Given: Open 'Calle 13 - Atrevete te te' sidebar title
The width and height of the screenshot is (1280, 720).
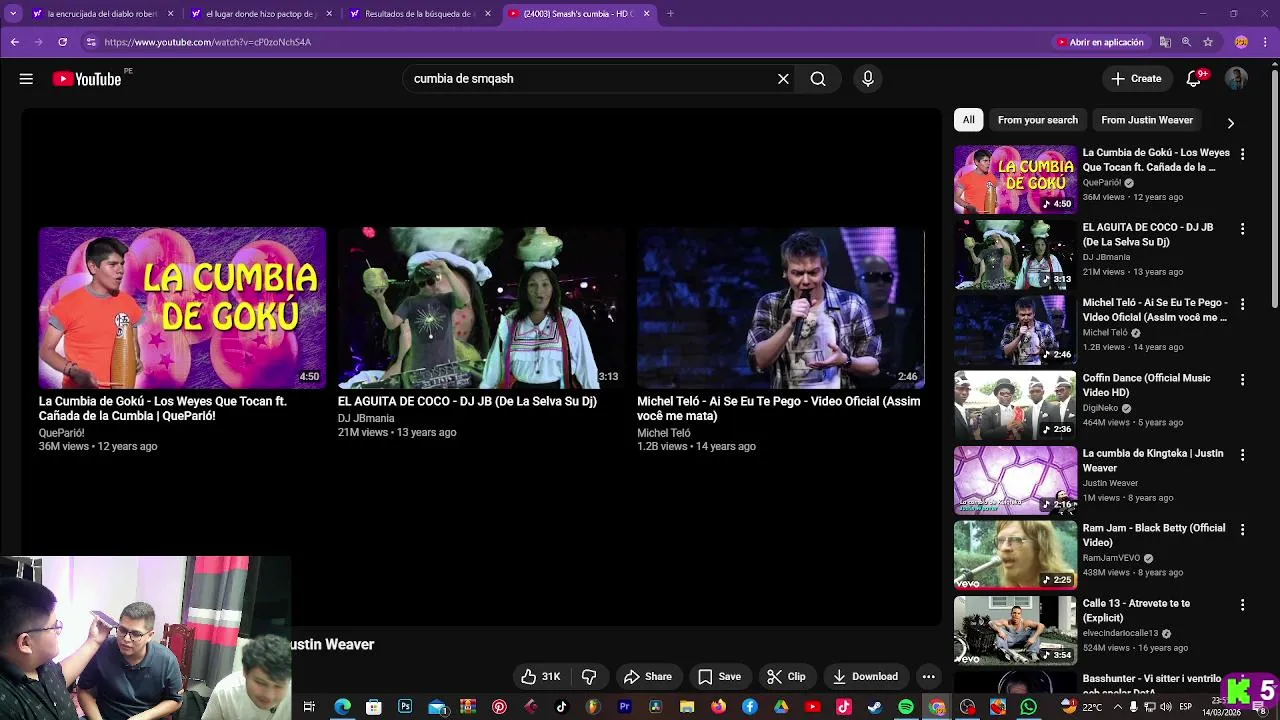Looking at the screenshot, I should (x=1137, y=610).
